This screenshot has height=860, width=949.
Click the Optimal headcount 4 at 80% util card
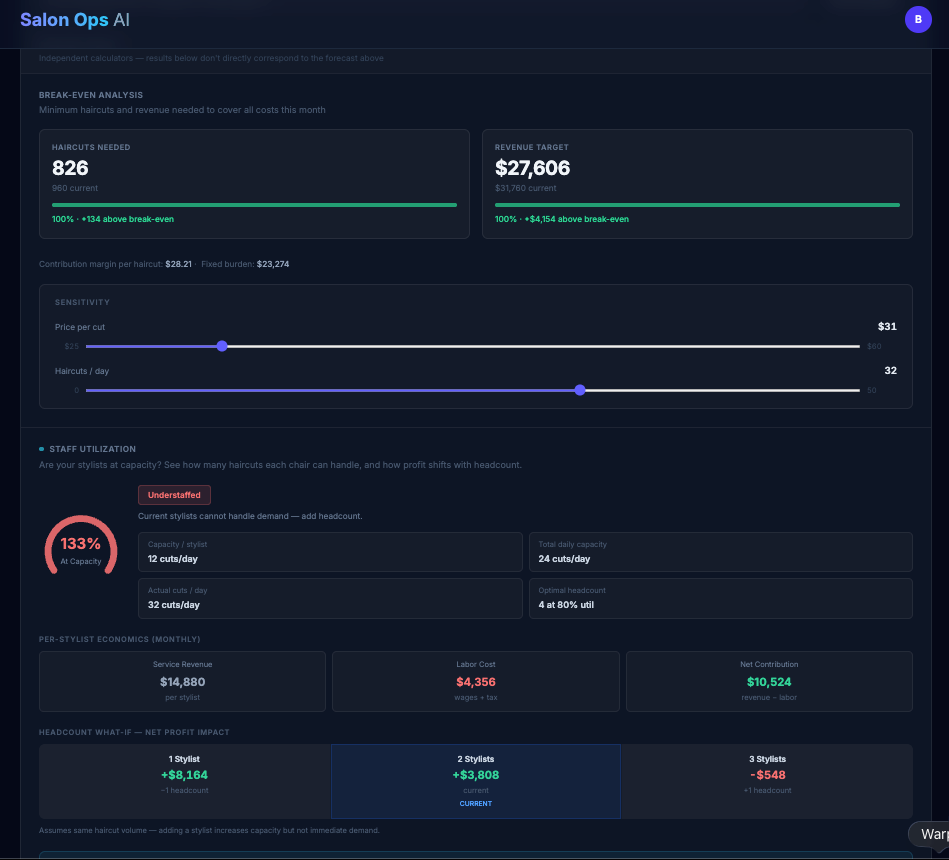[x=721, y=599]
